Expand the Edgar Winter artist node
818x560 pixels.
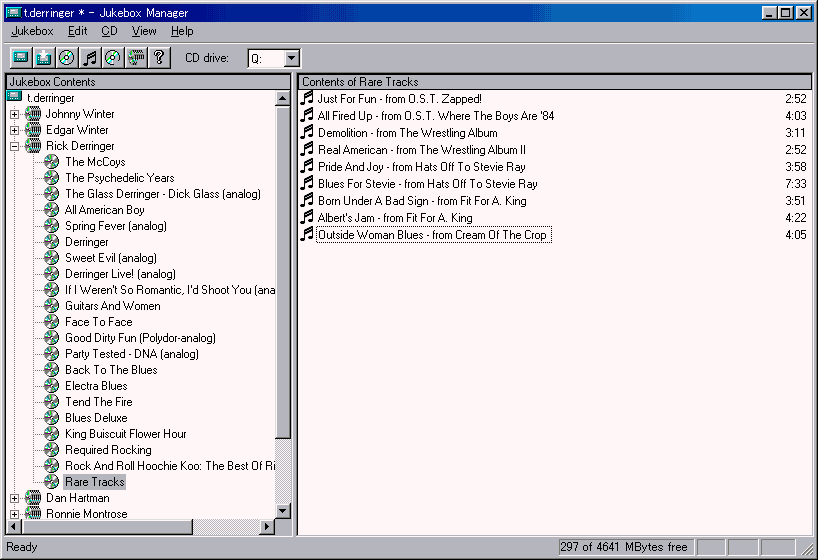tap(14, 130)
